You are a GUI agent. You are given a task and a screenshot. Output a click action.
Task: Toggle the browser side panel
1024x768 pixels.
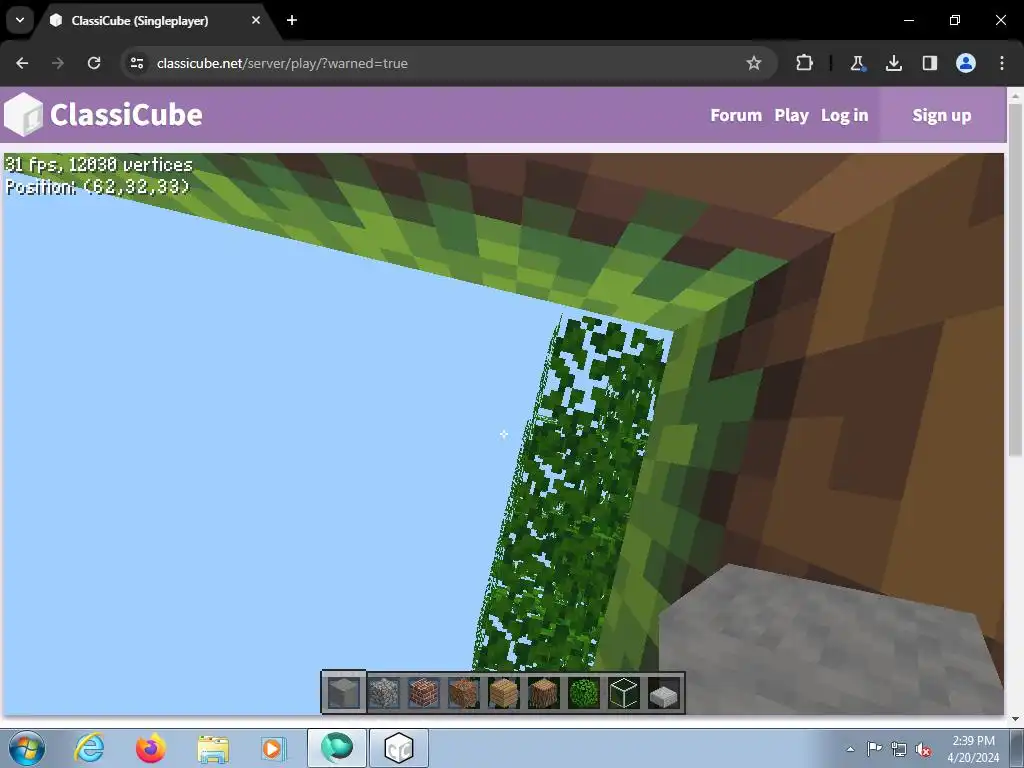(x=929, y=63)
